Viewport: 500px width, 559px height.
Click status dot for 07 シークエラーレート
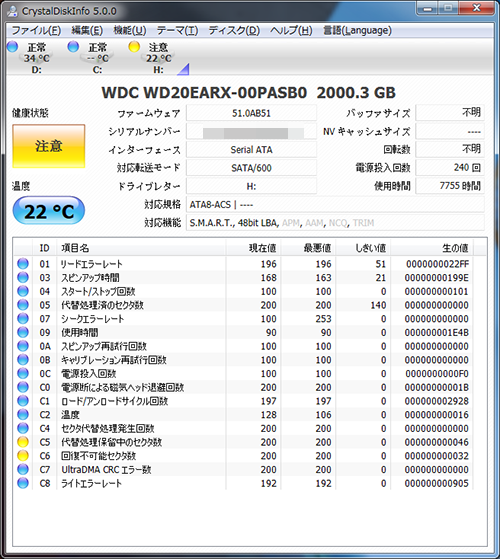pyautogui.click(x=23, y=319)
